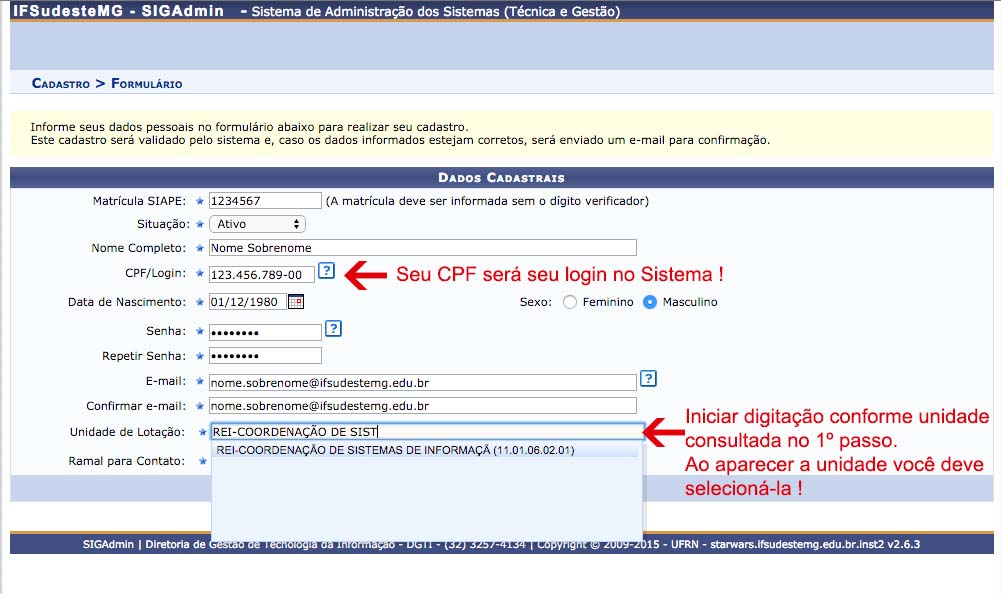Select the Feminino radio button
Viewport: 1001px width, 594px height.
click(570, 302)
